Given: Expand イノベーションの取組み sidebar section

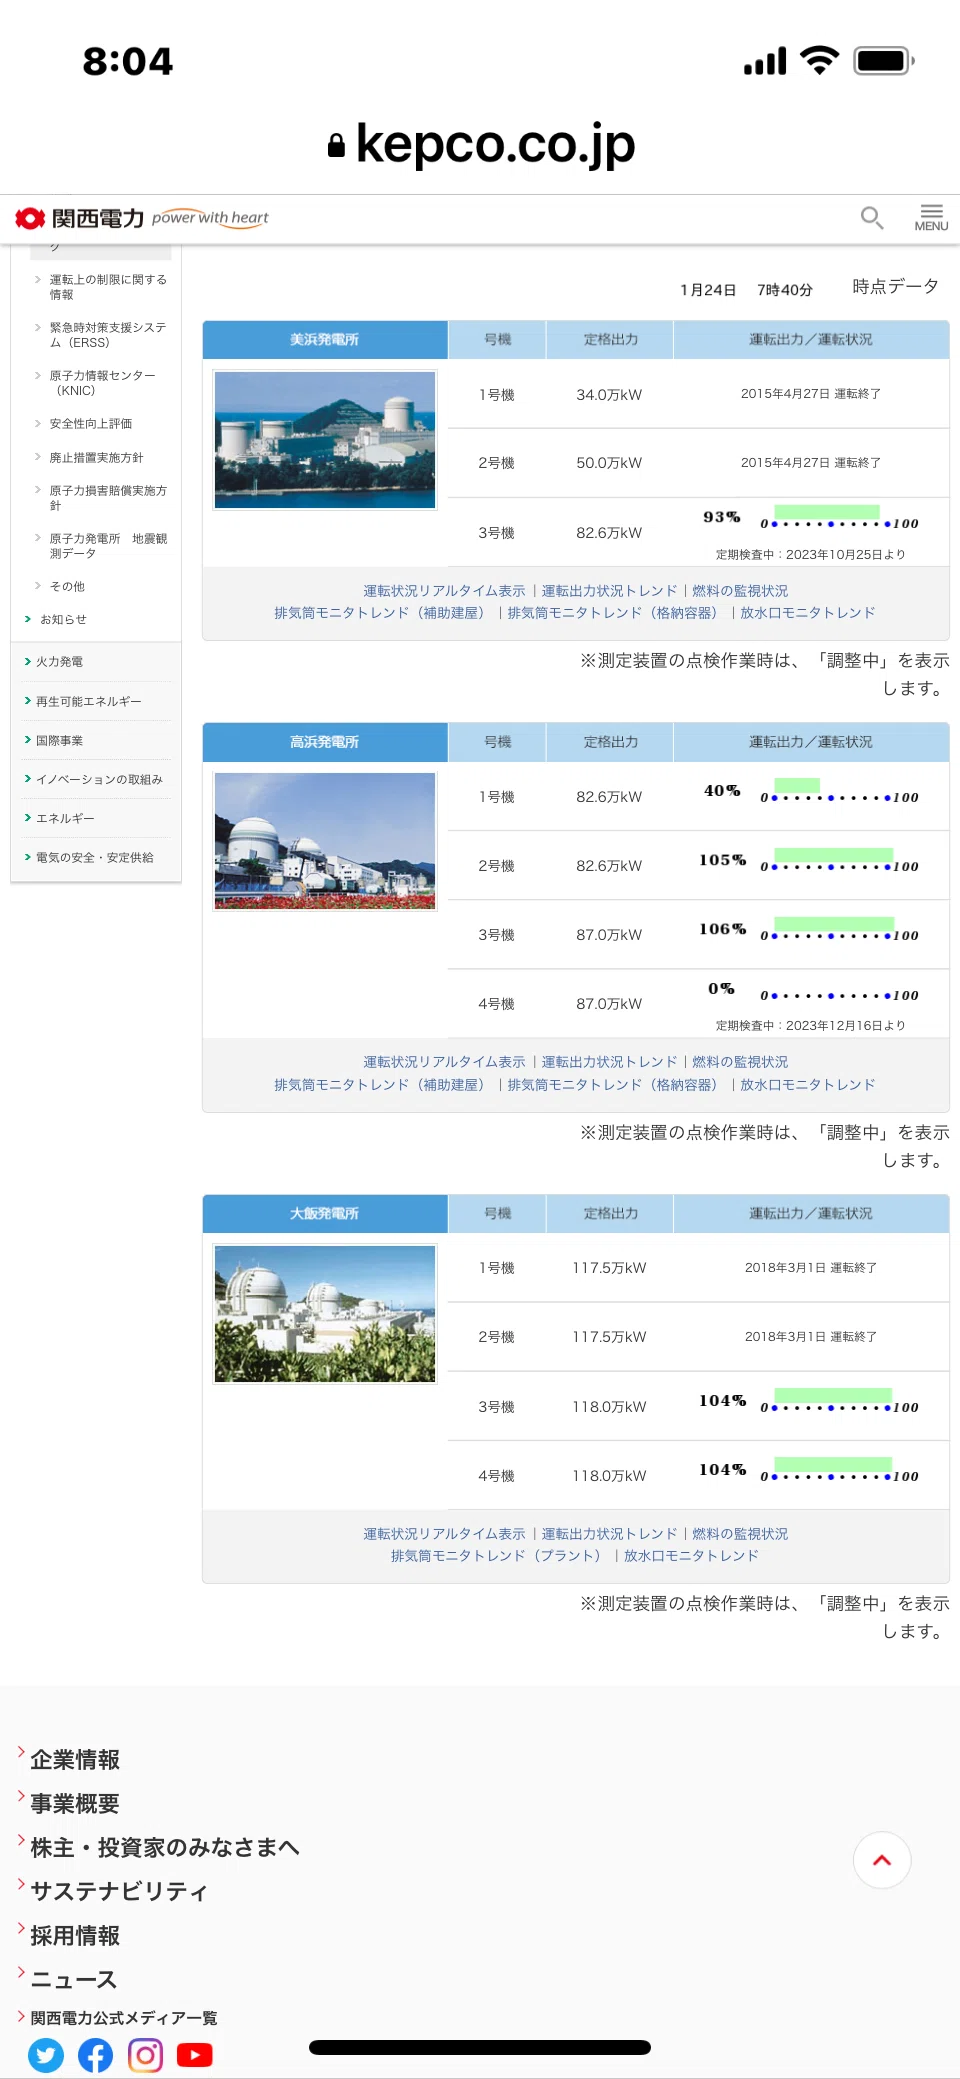Looking at the screenshot, I should click(x=99, y=780).
